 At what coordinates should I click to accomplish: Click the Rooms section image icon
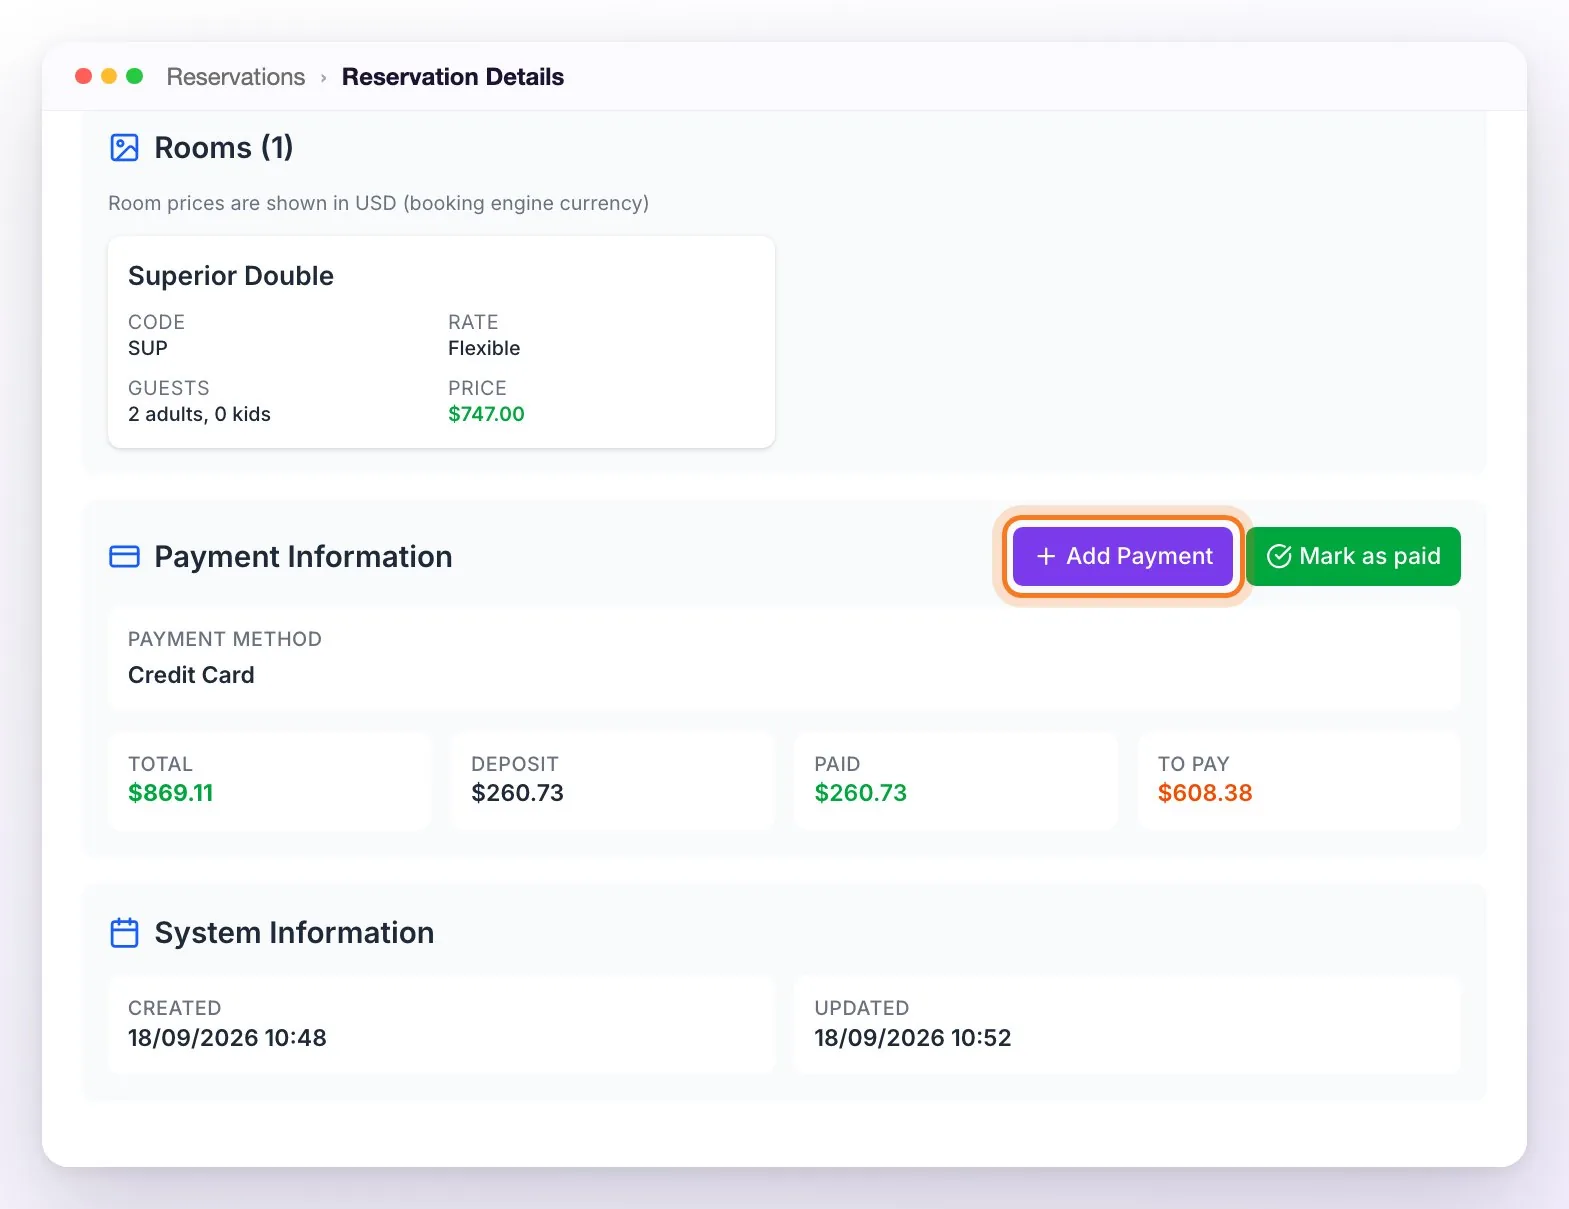pyautogui.click(x=124, y=148)
